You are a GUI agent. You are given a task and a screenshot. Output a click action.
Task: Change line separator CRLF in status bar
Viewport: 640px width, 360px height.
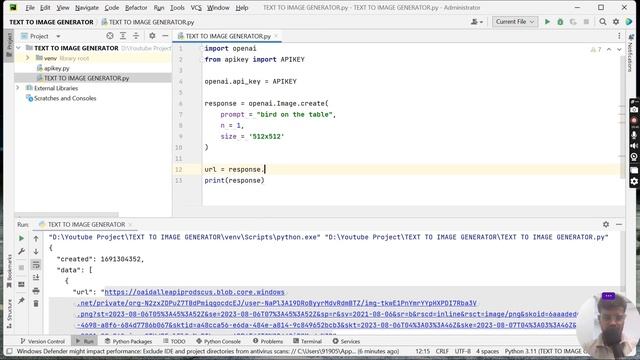click(x=442, y=351)
